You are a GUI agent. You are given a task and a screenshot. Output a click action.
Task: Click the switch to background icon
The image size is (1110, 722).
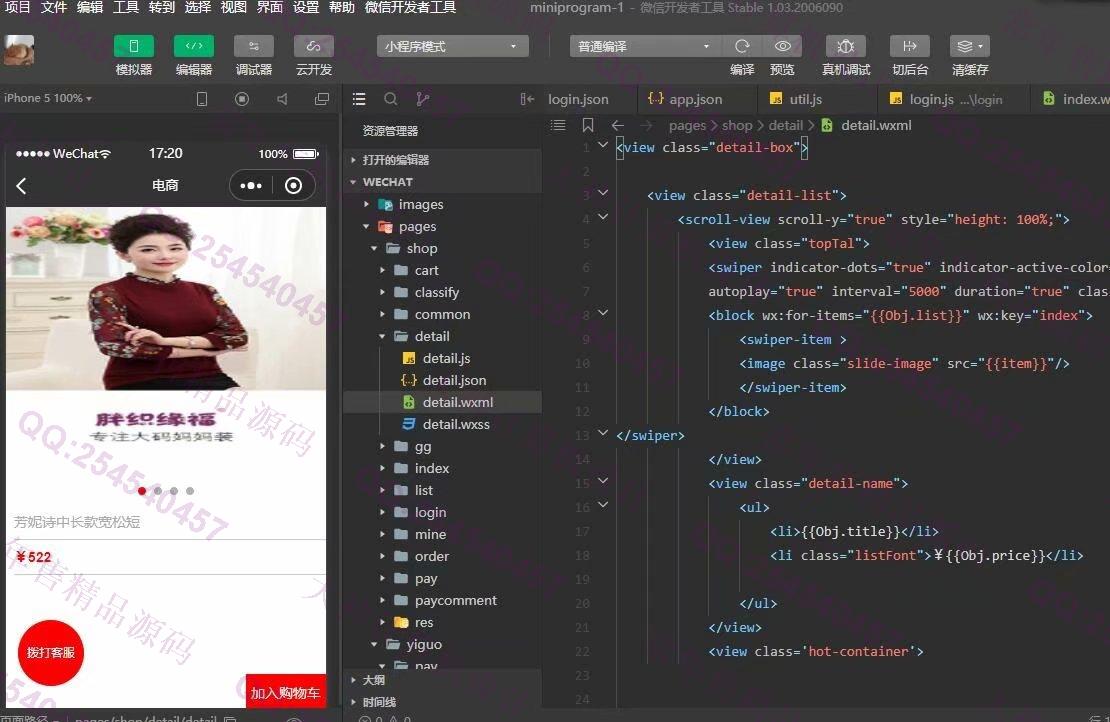tap(909, 47)
